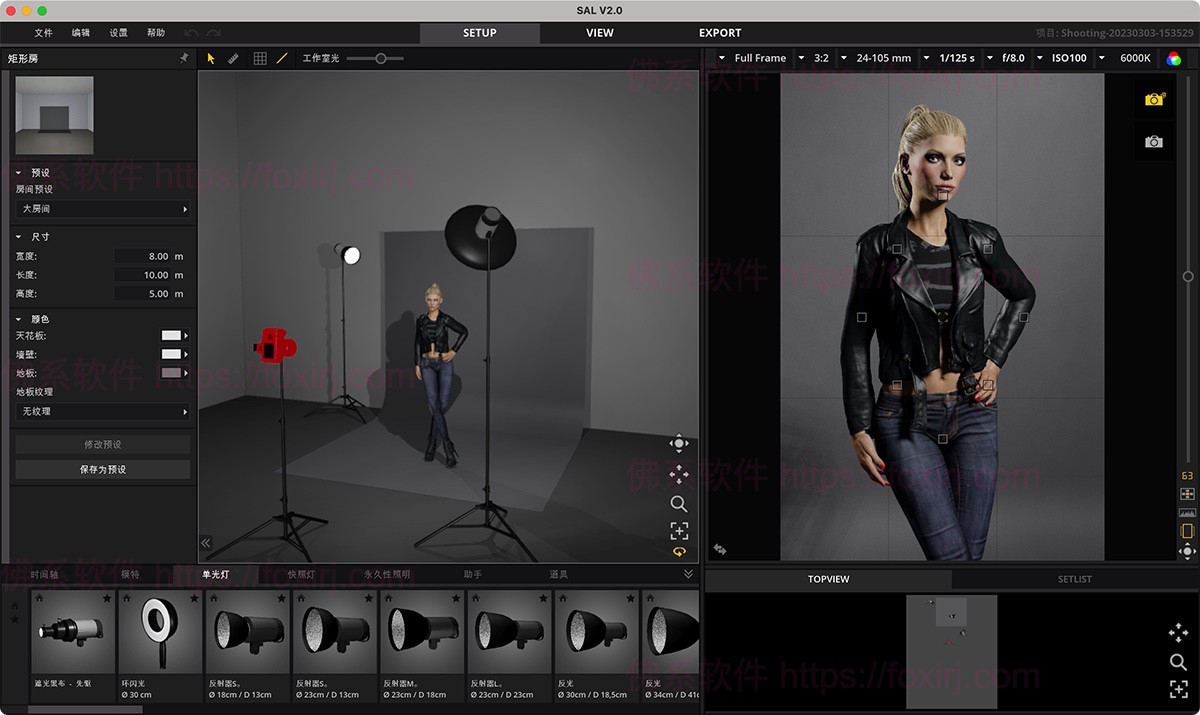Click the yellow reset view arrow icon

pyautogui.click(x=679, y=551)
